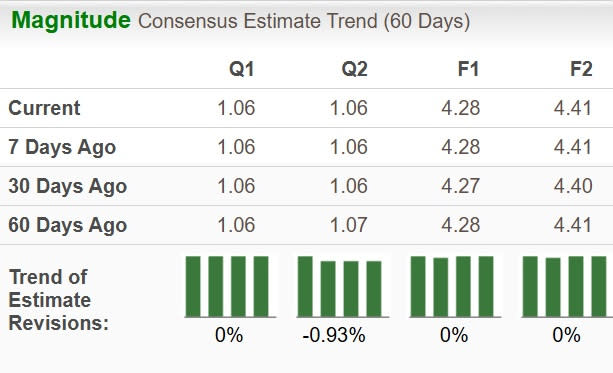Click the Q2 value 1.07 from 60 days ago

(x=349, y=225)
